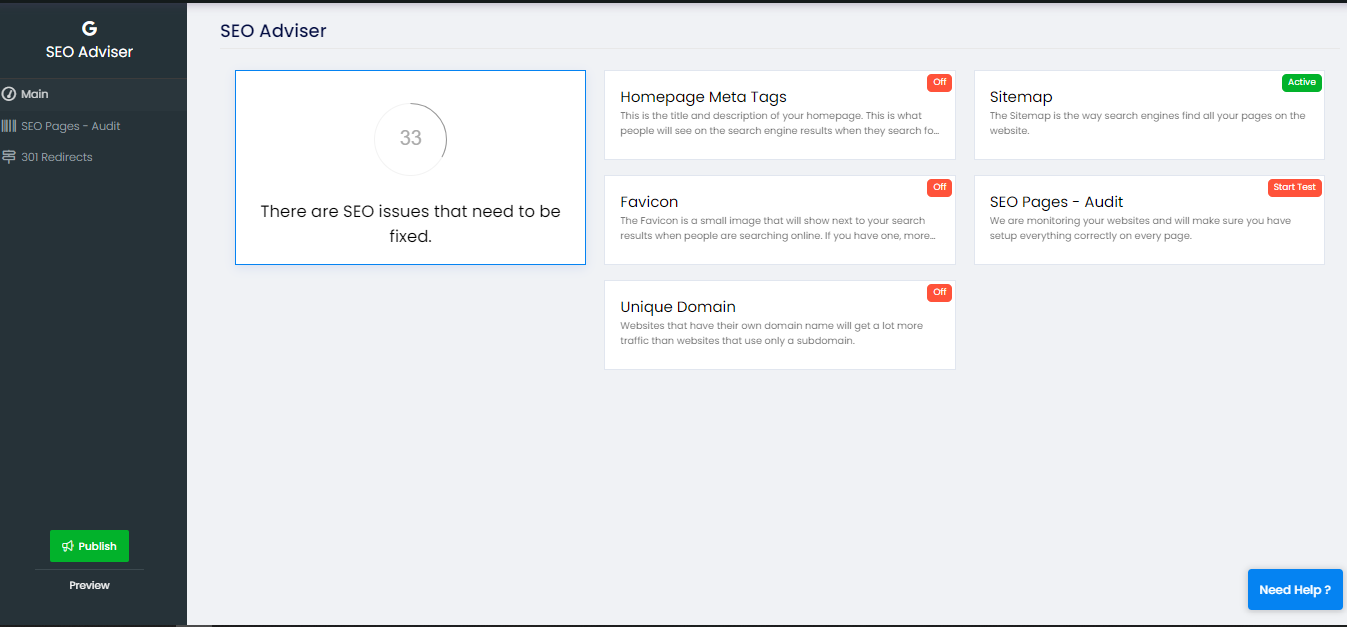Publish the website
The height and width of the screenshot is (627, 1347).
(x=89, y=546)
